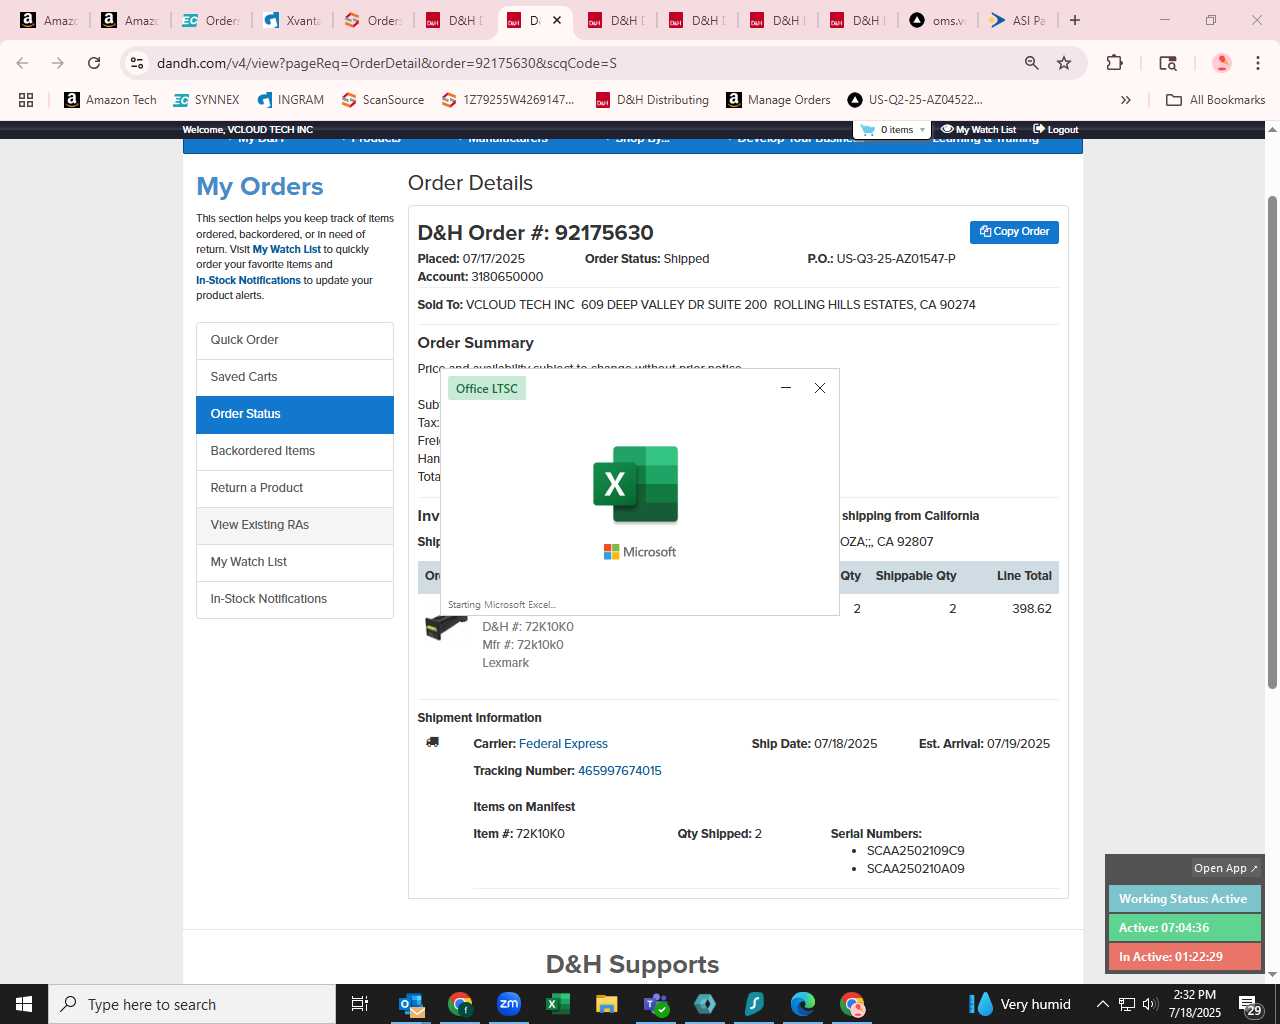
Task: Click Logout in the top bar
Action: [x=1056, y=130]
